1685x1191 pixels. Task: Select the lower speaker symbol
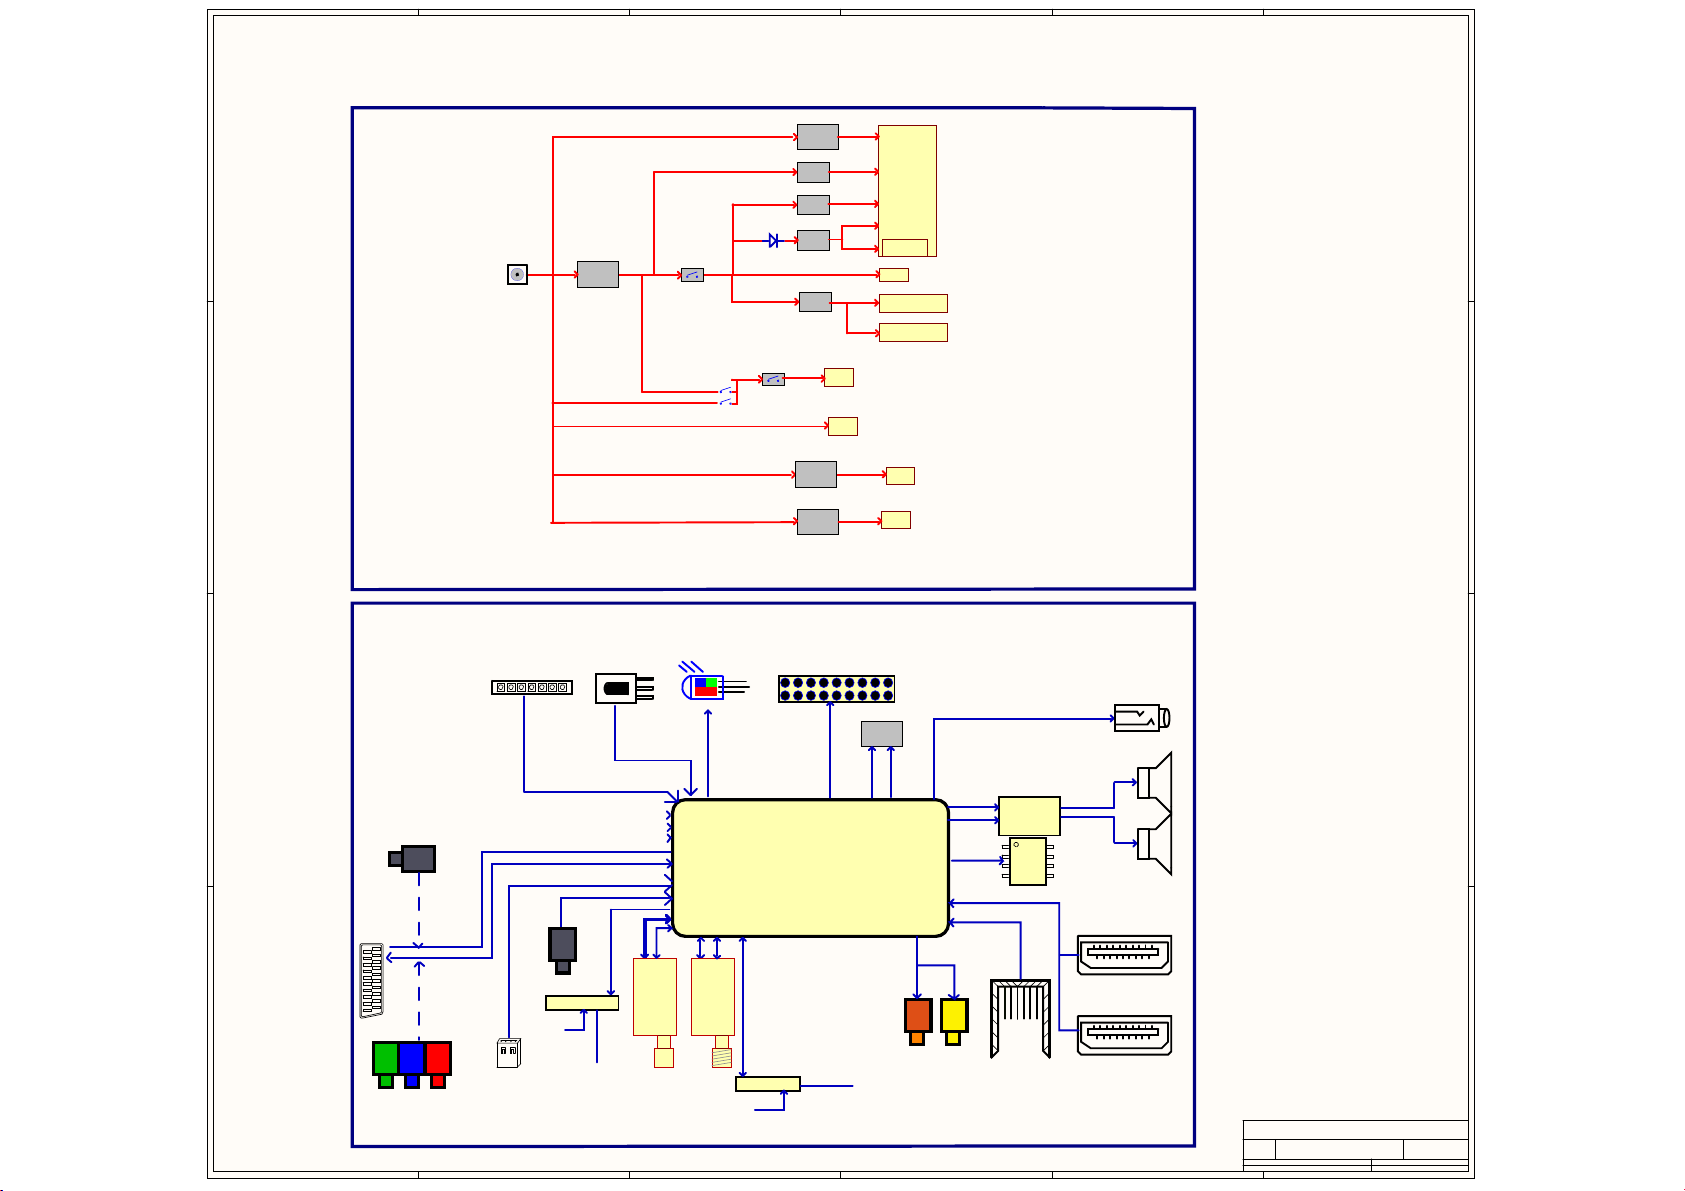point(1153,844)
